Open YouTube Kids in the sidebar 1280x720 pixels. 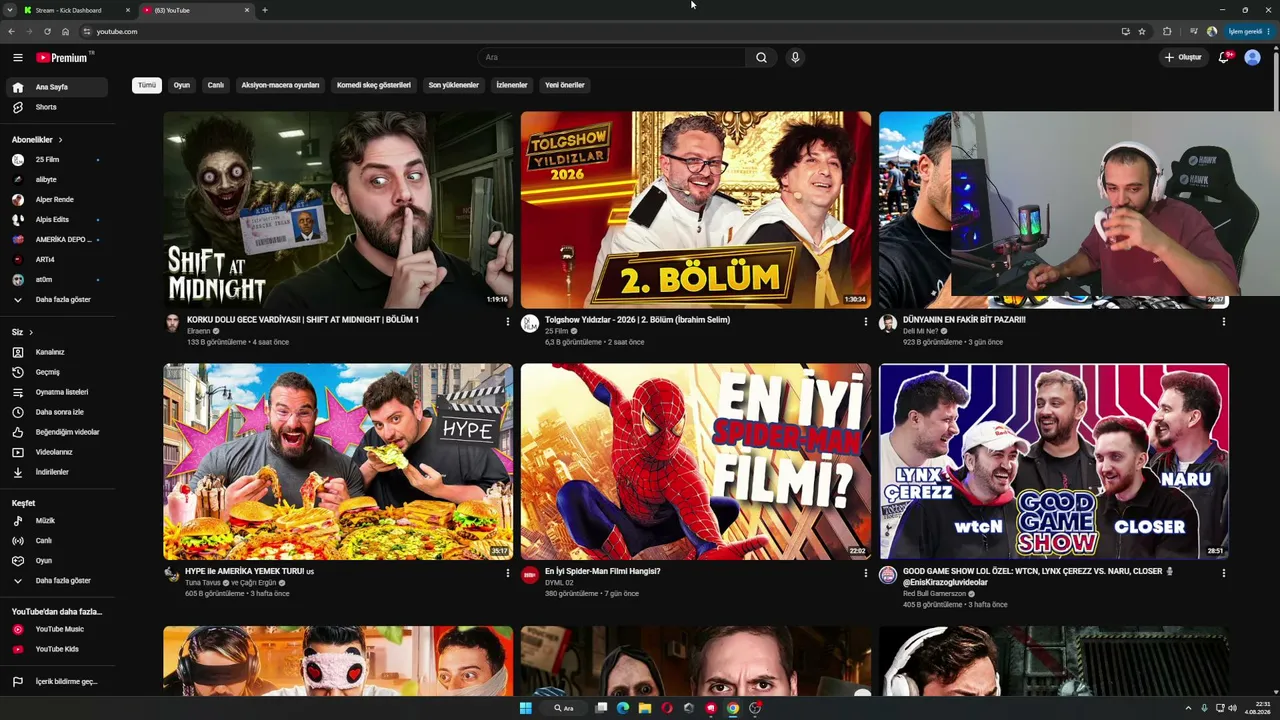click(x=59, y=649)
